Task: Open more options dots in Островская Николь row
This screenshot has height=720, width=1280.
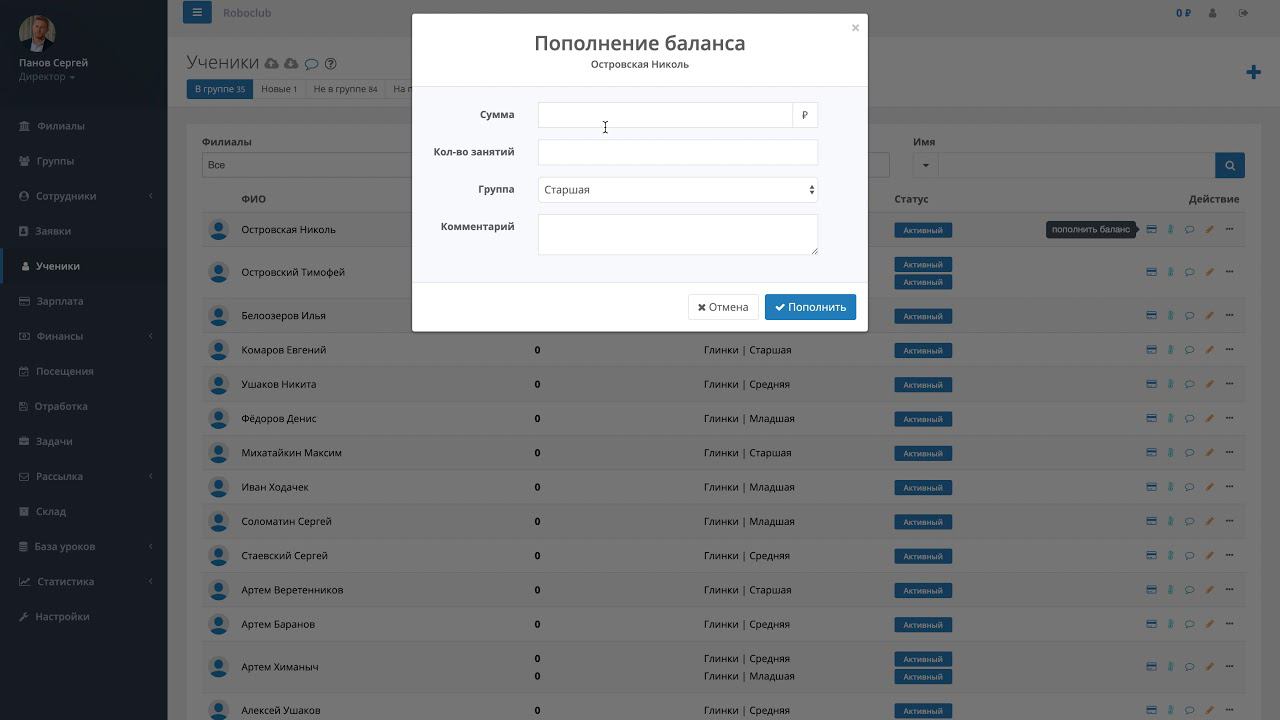Action: pyautogui.click(x=1229, y=229)
